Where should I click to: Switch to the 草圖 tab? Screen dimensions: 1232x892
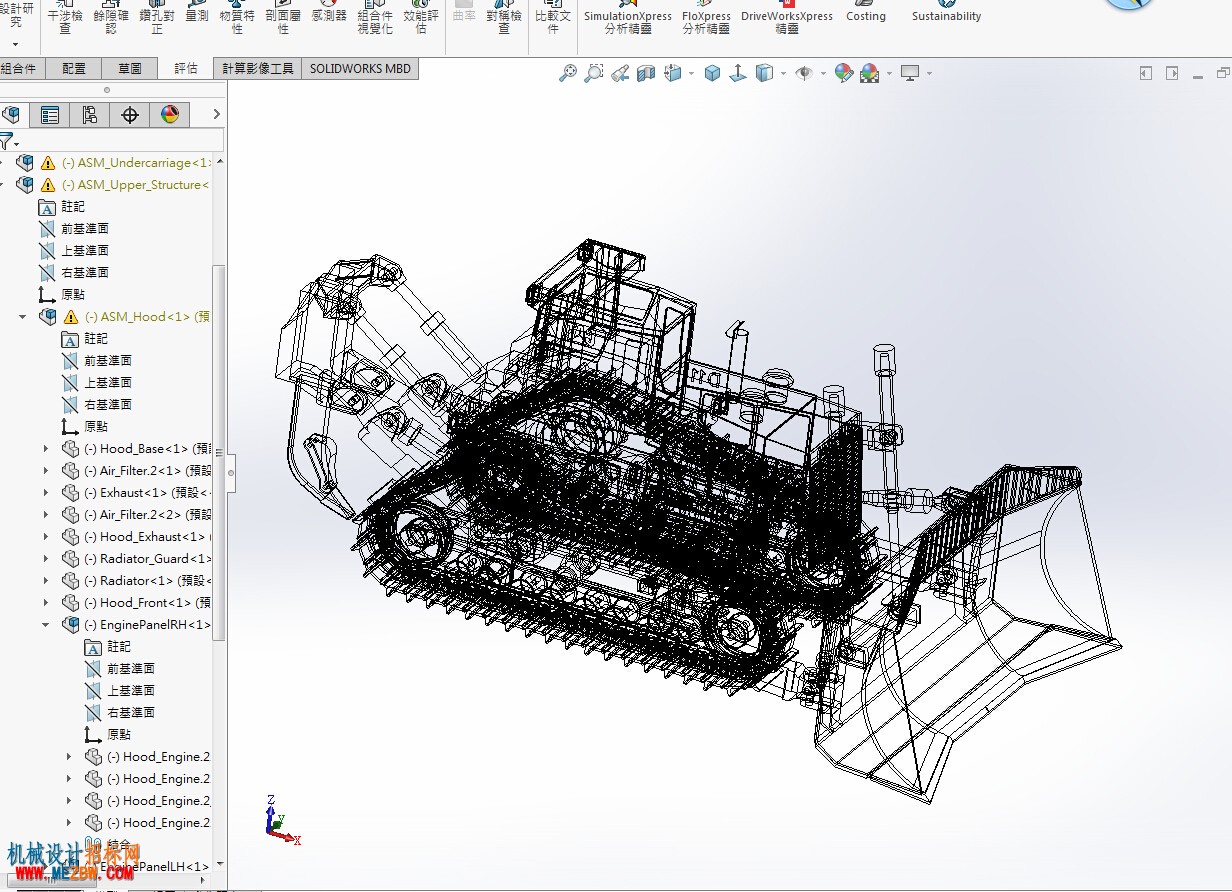coord(130,68)
